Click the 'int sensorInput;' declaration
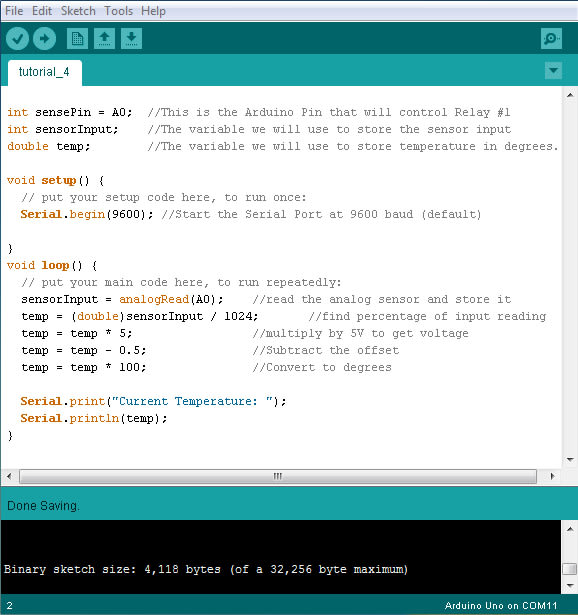 tap(63, 129)
